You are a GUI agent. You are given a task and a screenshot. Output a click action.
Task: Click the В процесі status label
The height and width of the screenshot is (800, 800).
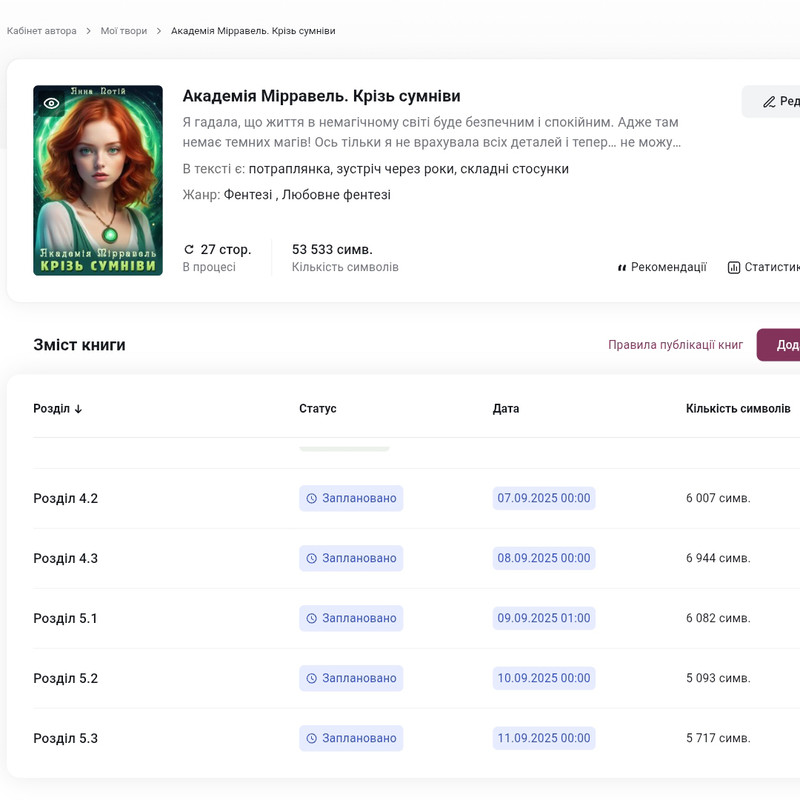[209, 267]
